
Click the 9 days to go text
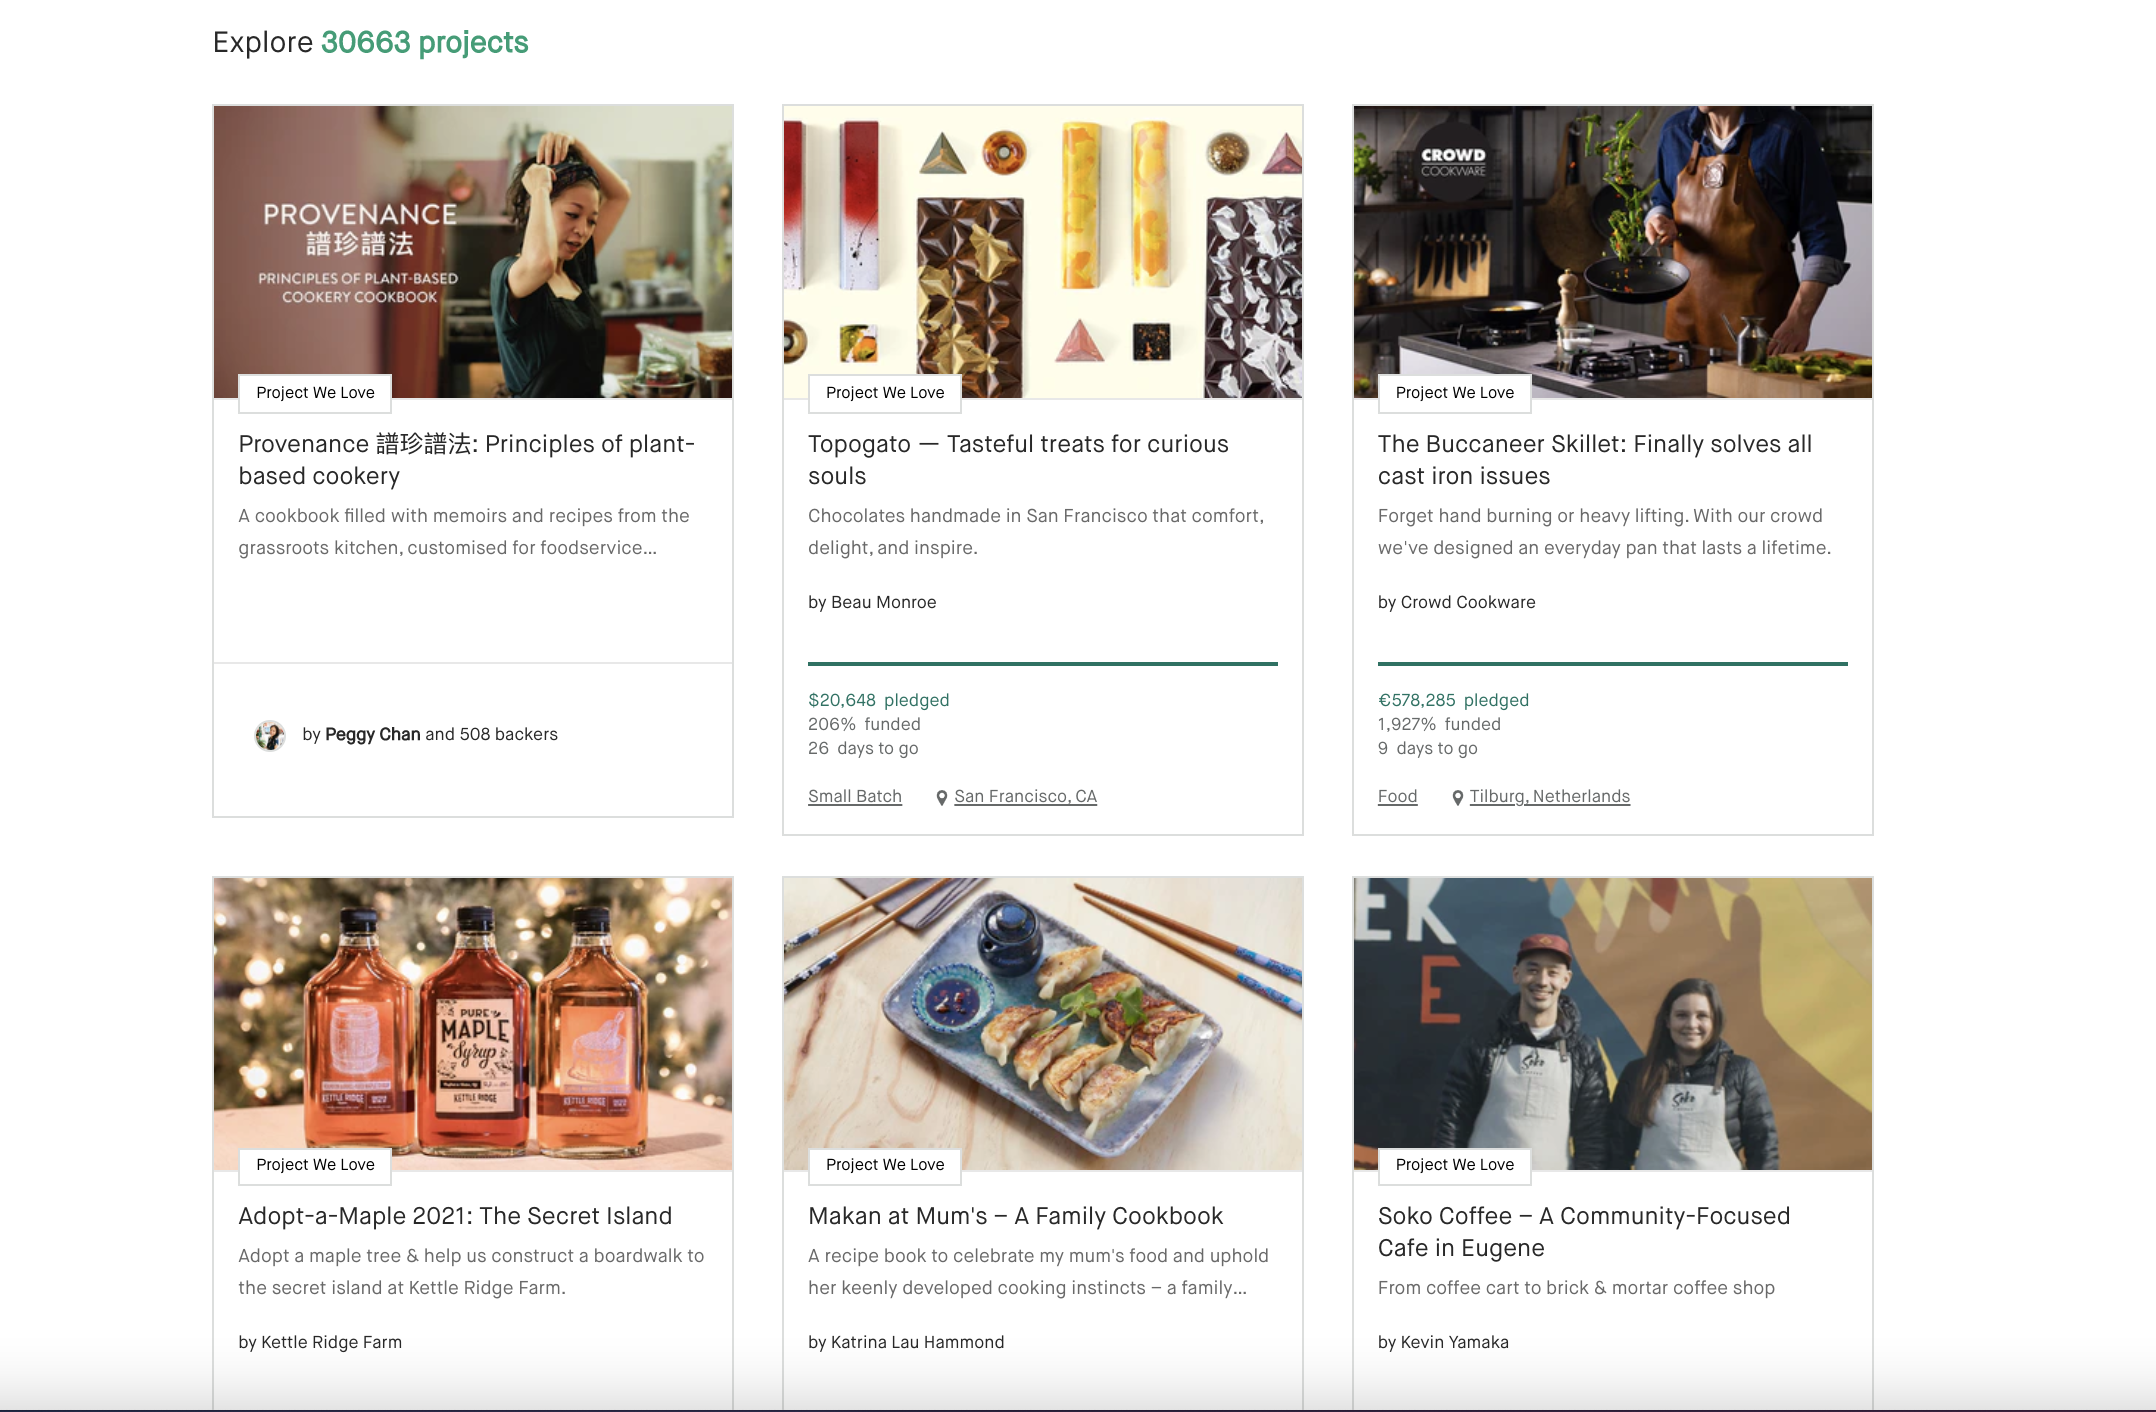coord(1428,748)
